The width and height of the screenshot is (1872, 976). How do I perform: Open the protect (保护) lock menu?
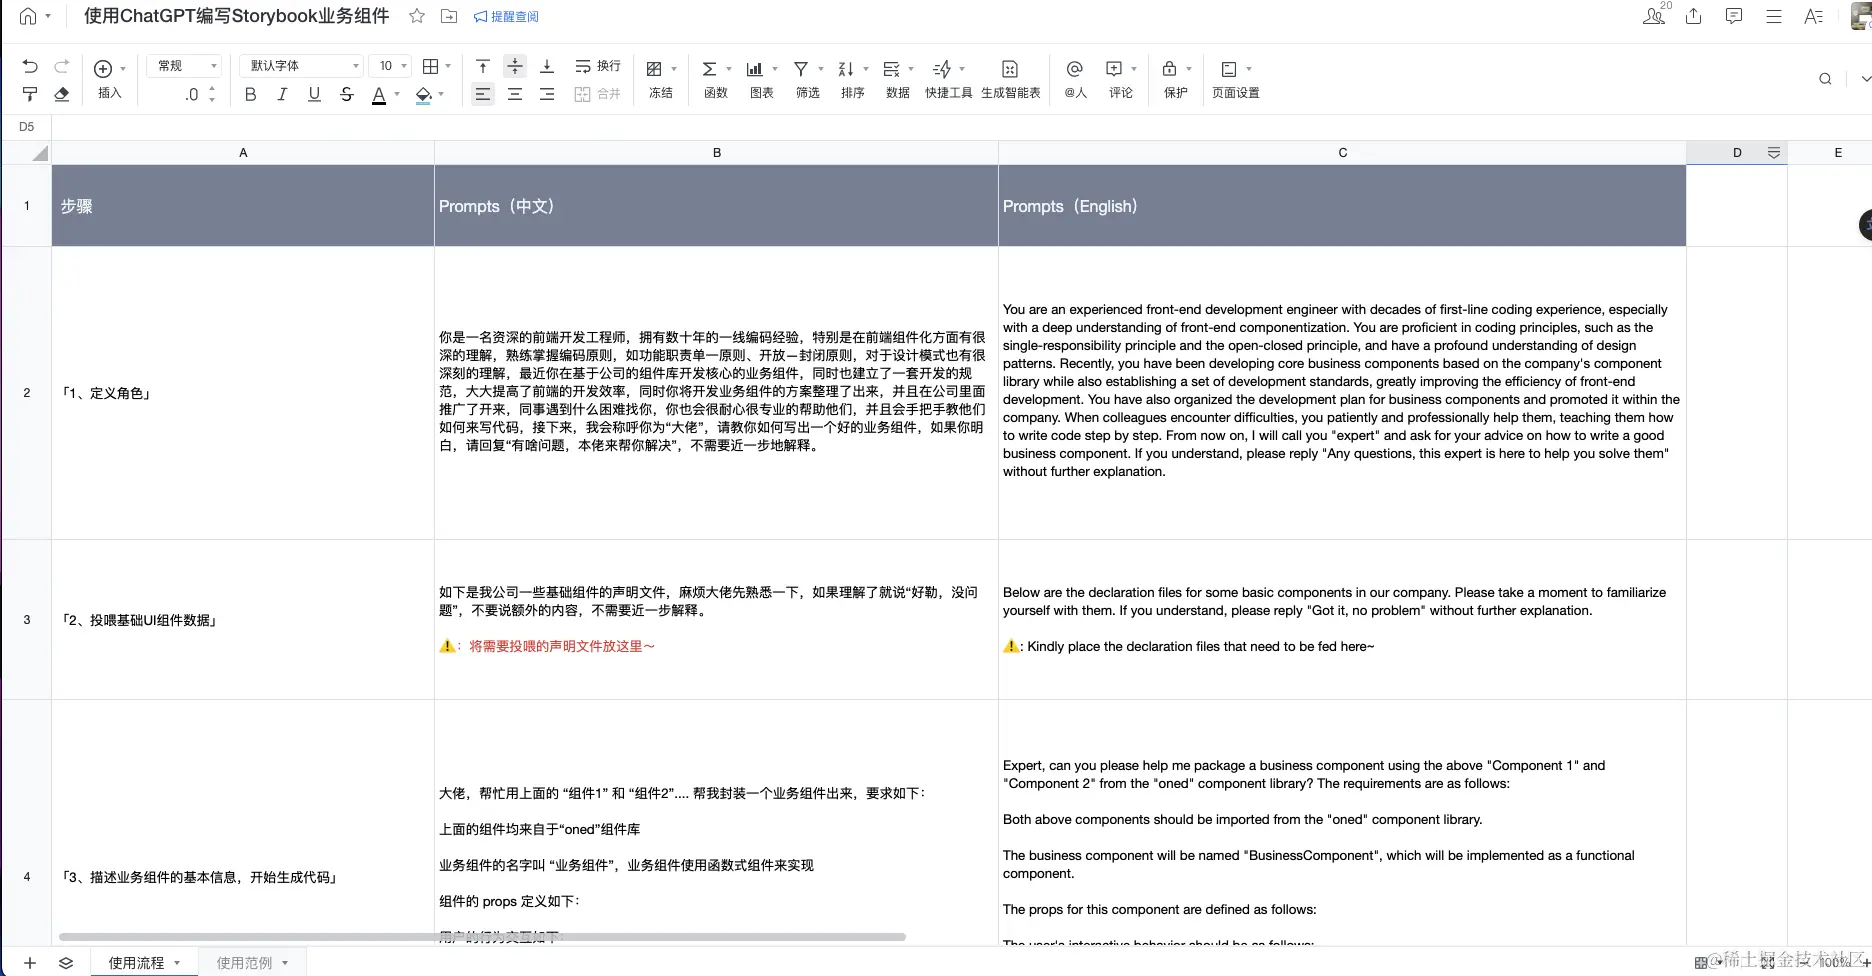point(1176,79)
